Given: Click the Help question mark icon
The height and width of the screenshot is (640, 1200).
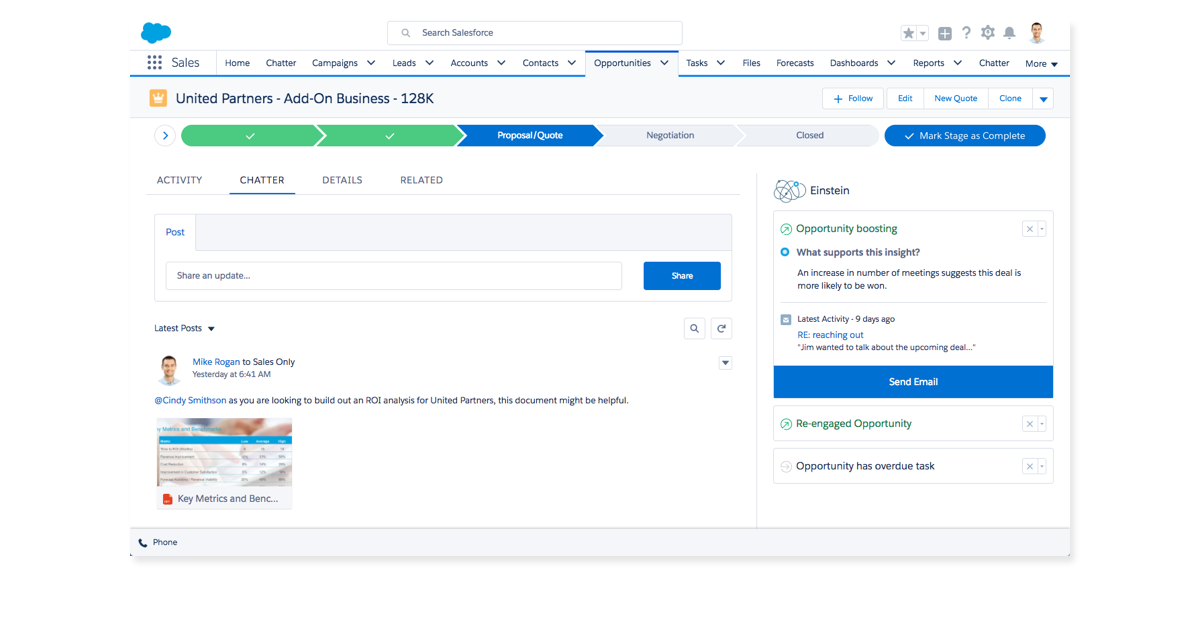Looking at the screenshot, I should coord(966,33).
